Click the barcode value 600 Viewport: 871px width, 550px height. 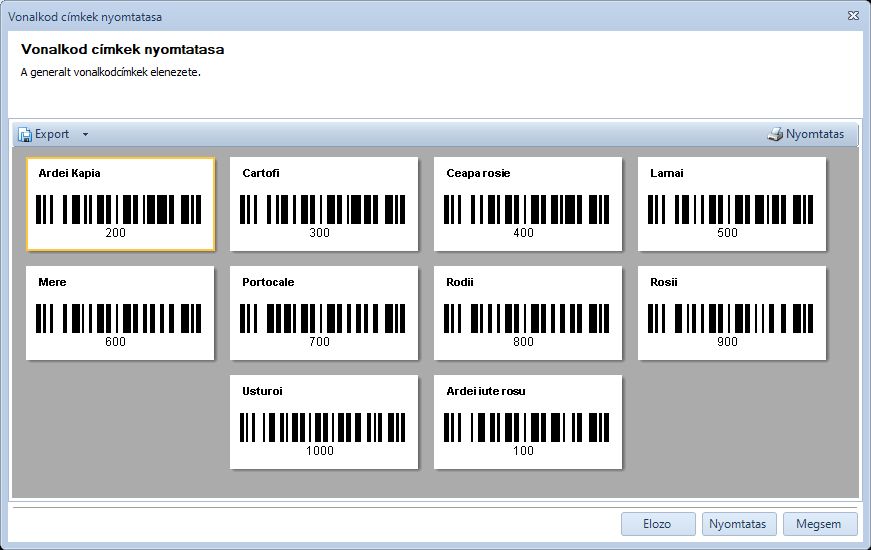tap(116, 342)
